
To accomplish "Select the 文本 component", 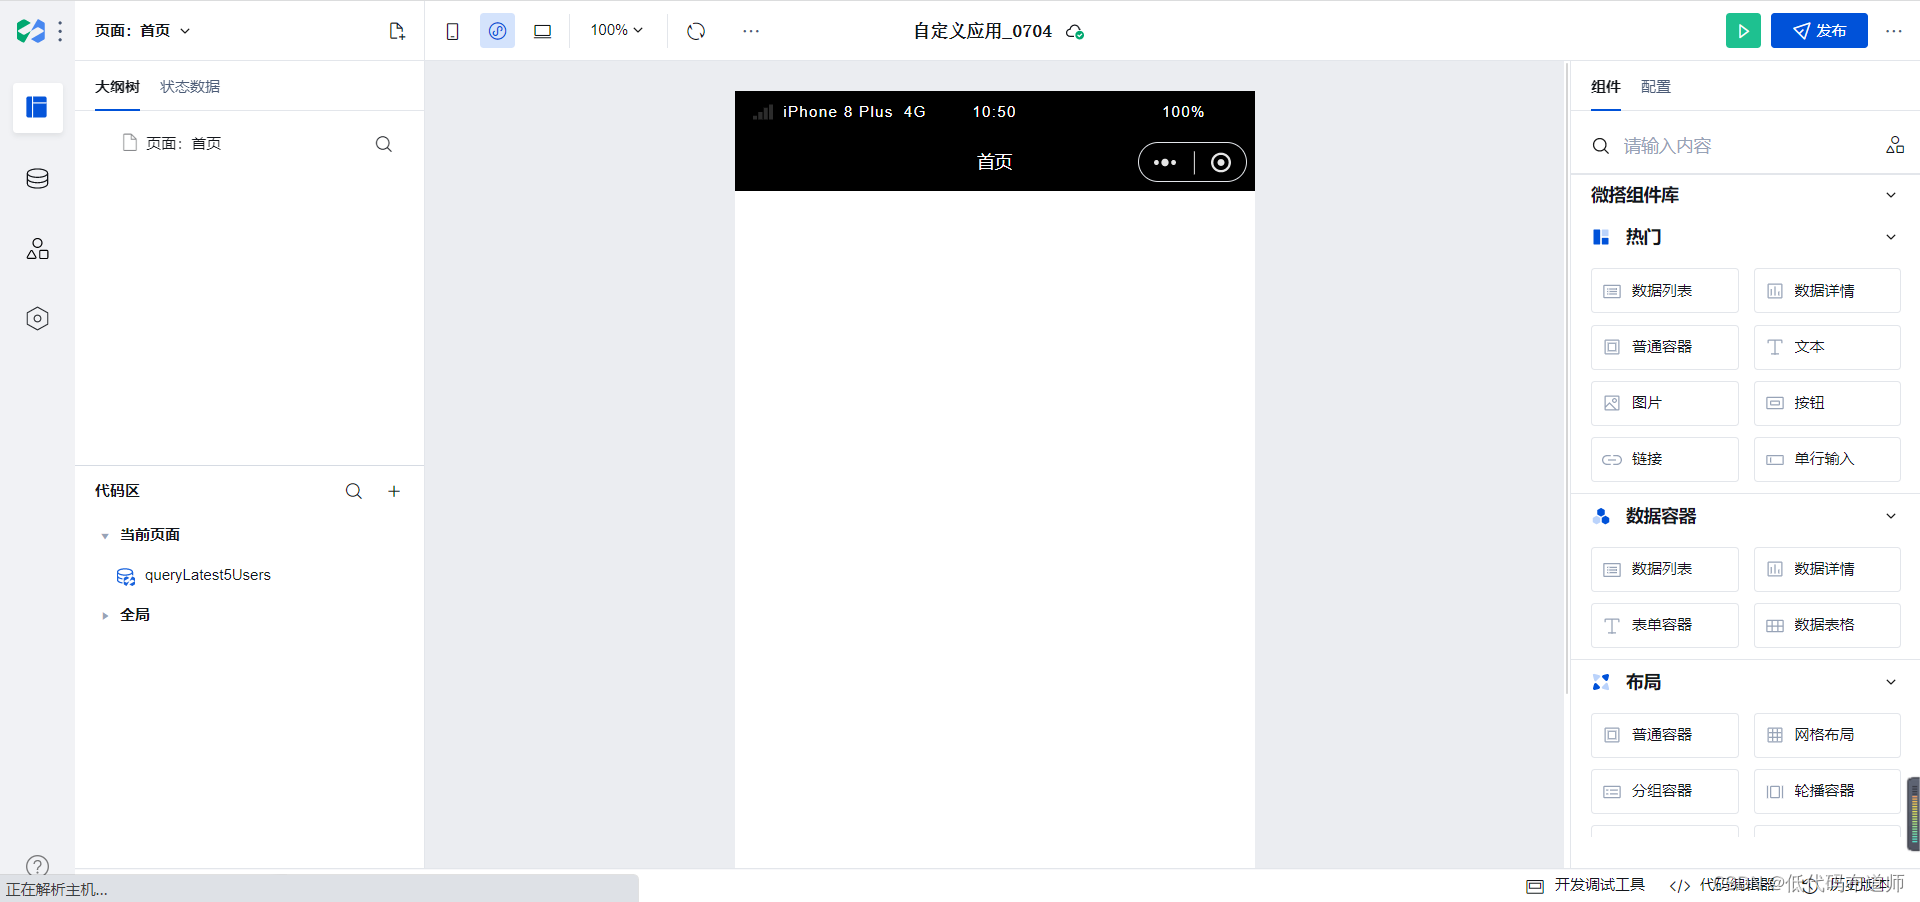I will click(1827, 347).
